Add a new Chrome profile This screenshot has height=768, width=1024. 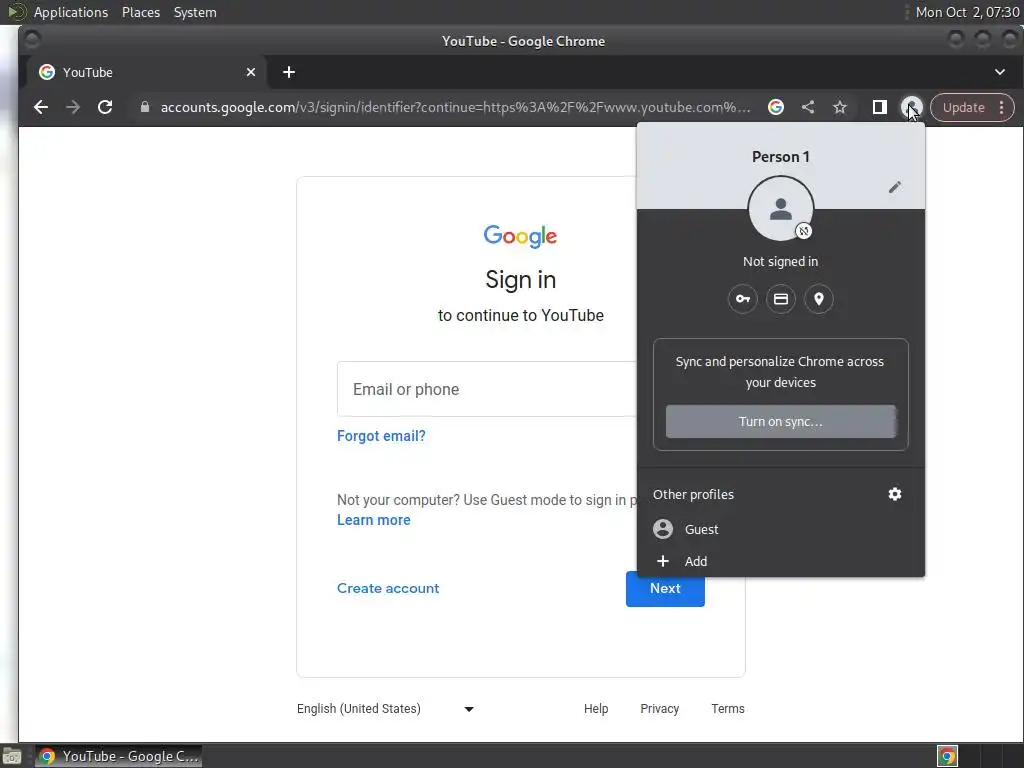coord(780,562)
